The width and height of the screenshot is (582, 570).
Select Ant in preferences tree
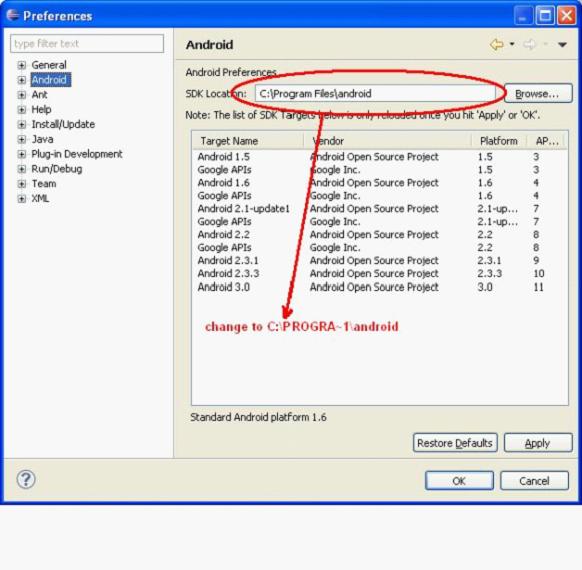(x=39, y=95)
